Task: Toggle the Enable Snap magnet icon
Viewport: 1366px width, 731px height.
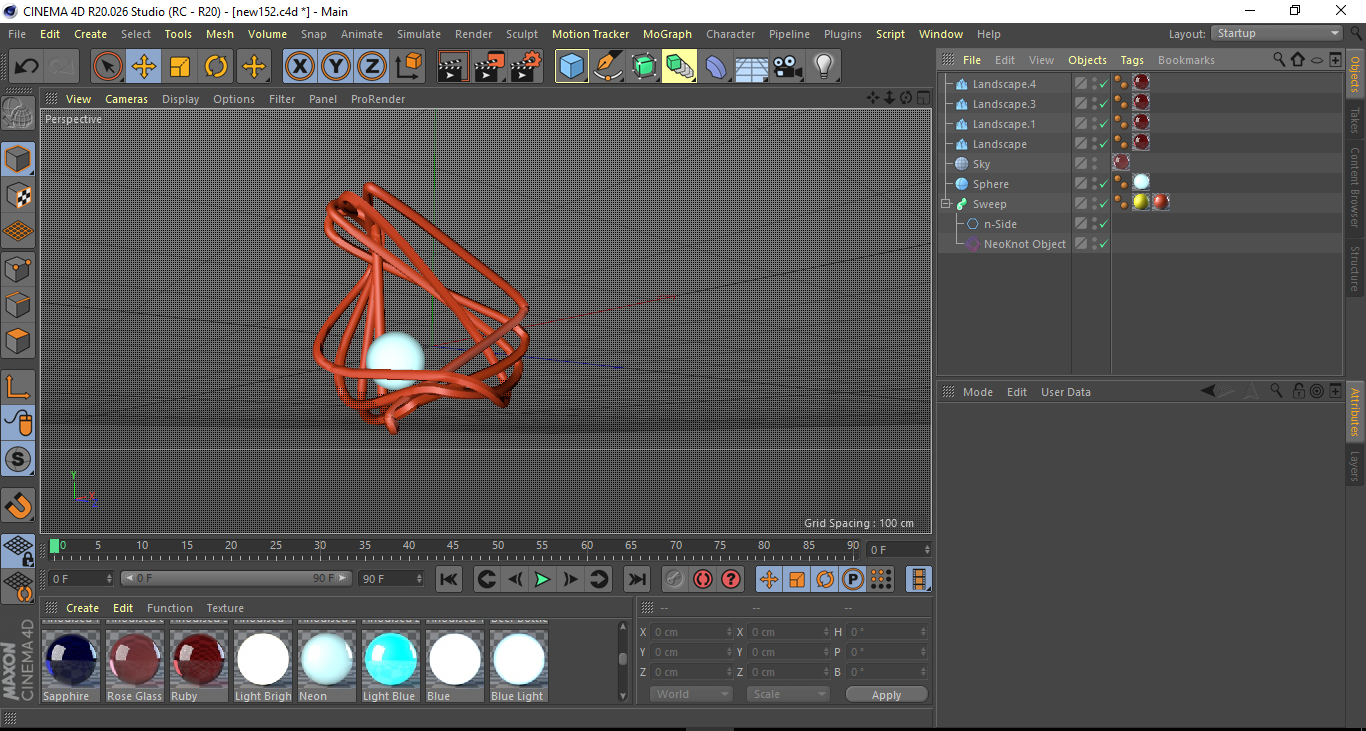Action: tap(18, 505)
